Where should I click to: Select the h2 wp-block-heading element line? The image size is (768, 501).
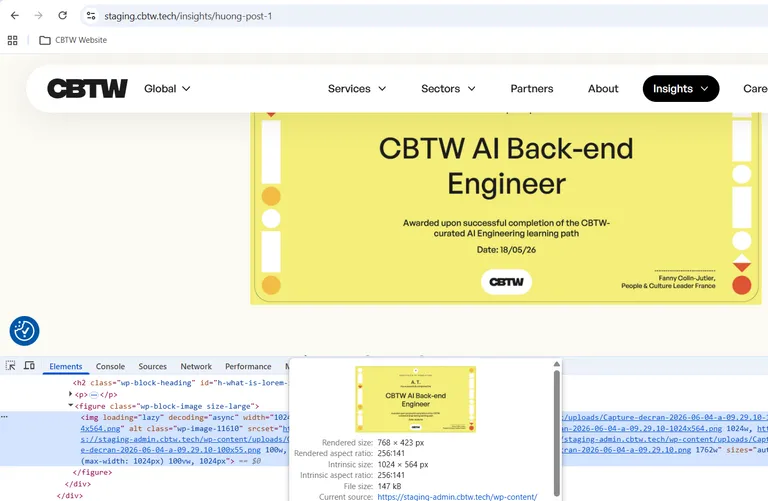click(180, 383)
